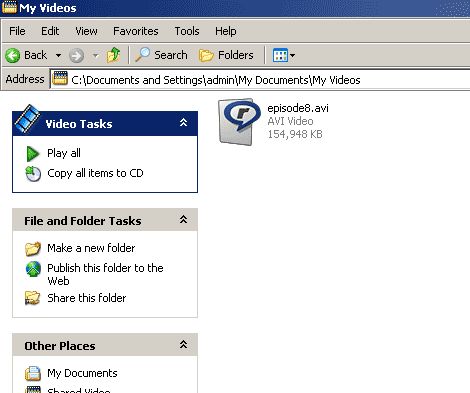Toggle the Folders pane button
The image size is (470, 393).
pos(226,55)
